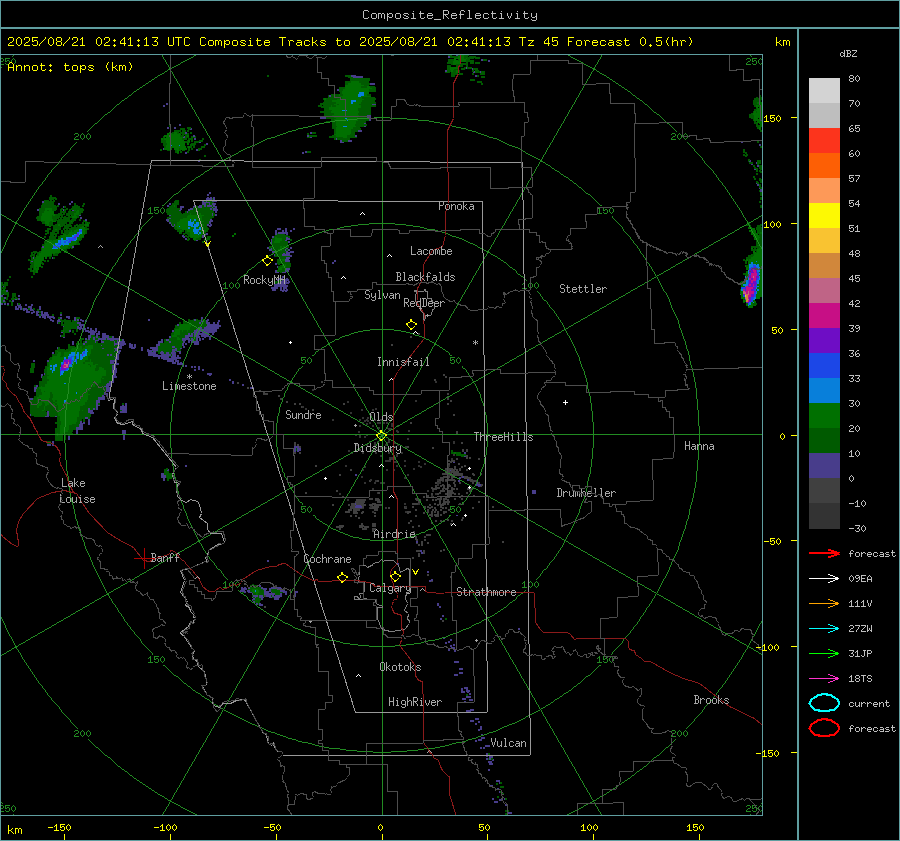Click the Blackfalds city label
Image resolution: width=900 pixels, height=841 pixels.
[425, 277]
